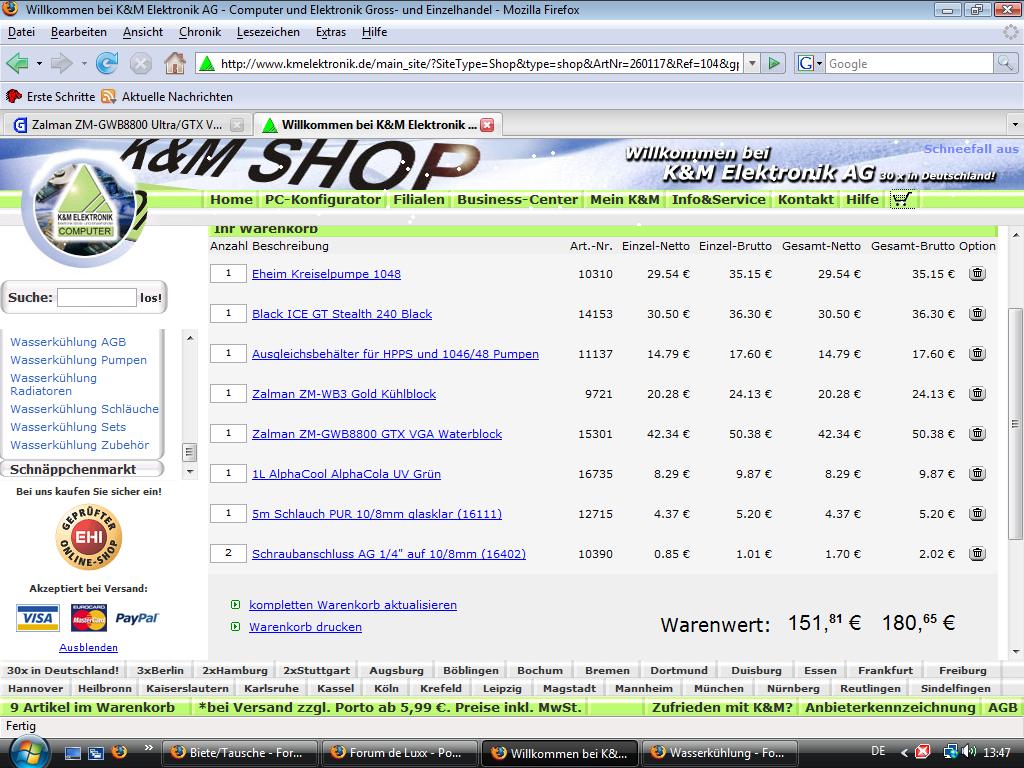The height and width of the screenshot is (768, 1024).
Task: Open URL history dropdown arrow
Action: [752, 63]
